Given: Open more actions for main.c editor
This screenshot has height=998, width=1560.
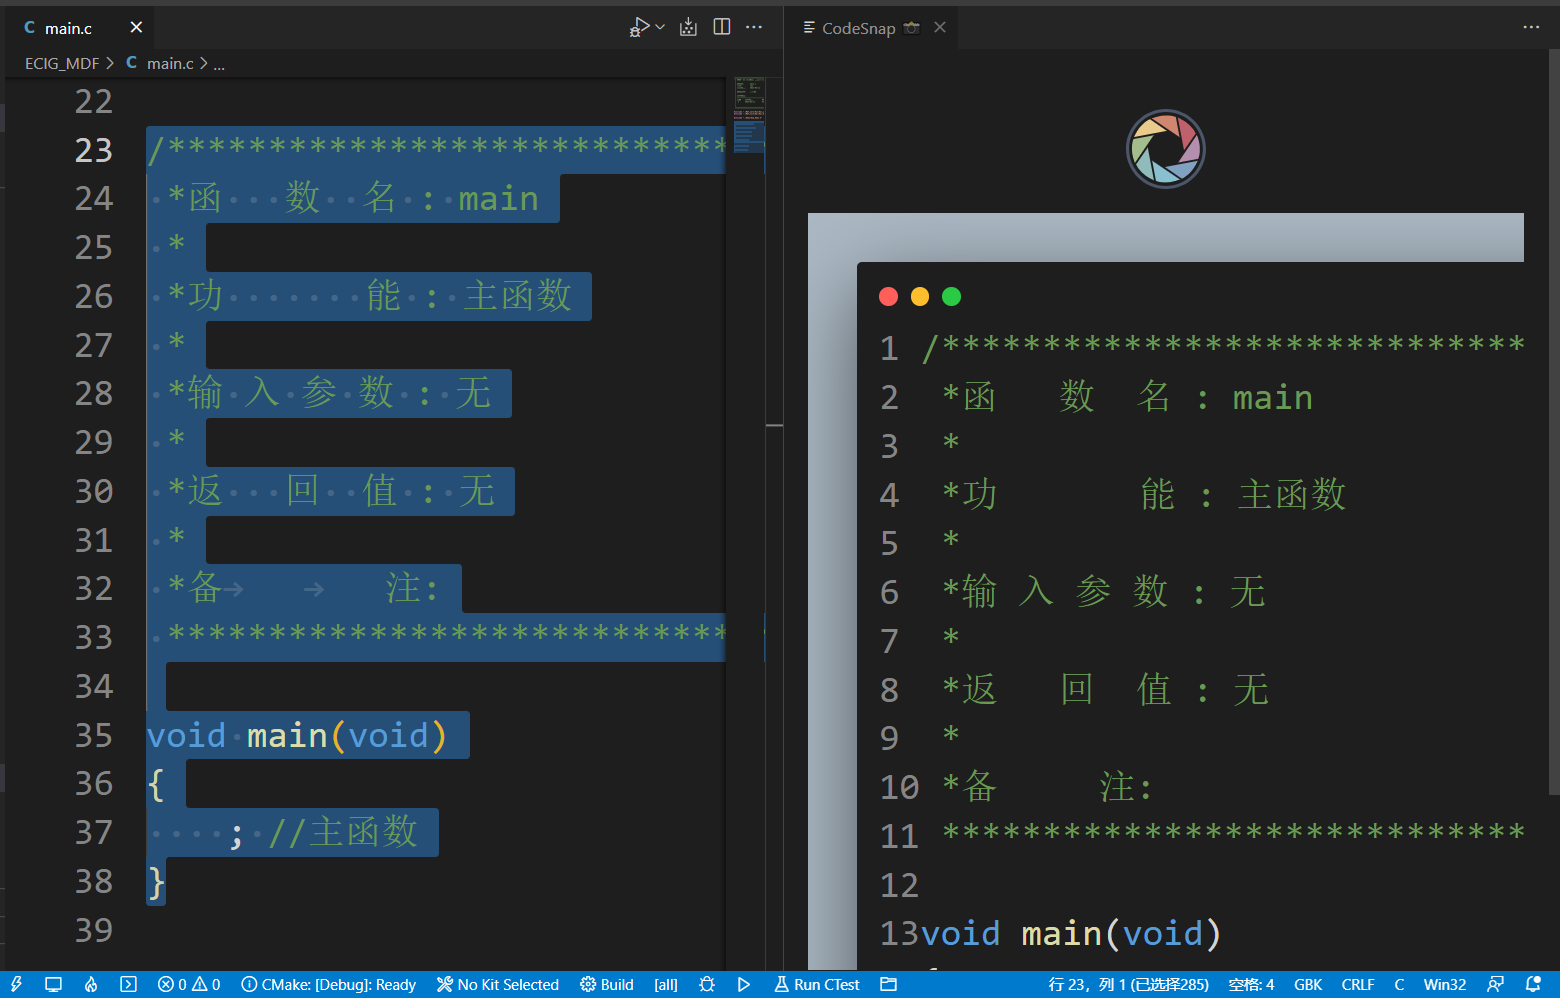Looking at the screenshot, I should pos(754,27).
